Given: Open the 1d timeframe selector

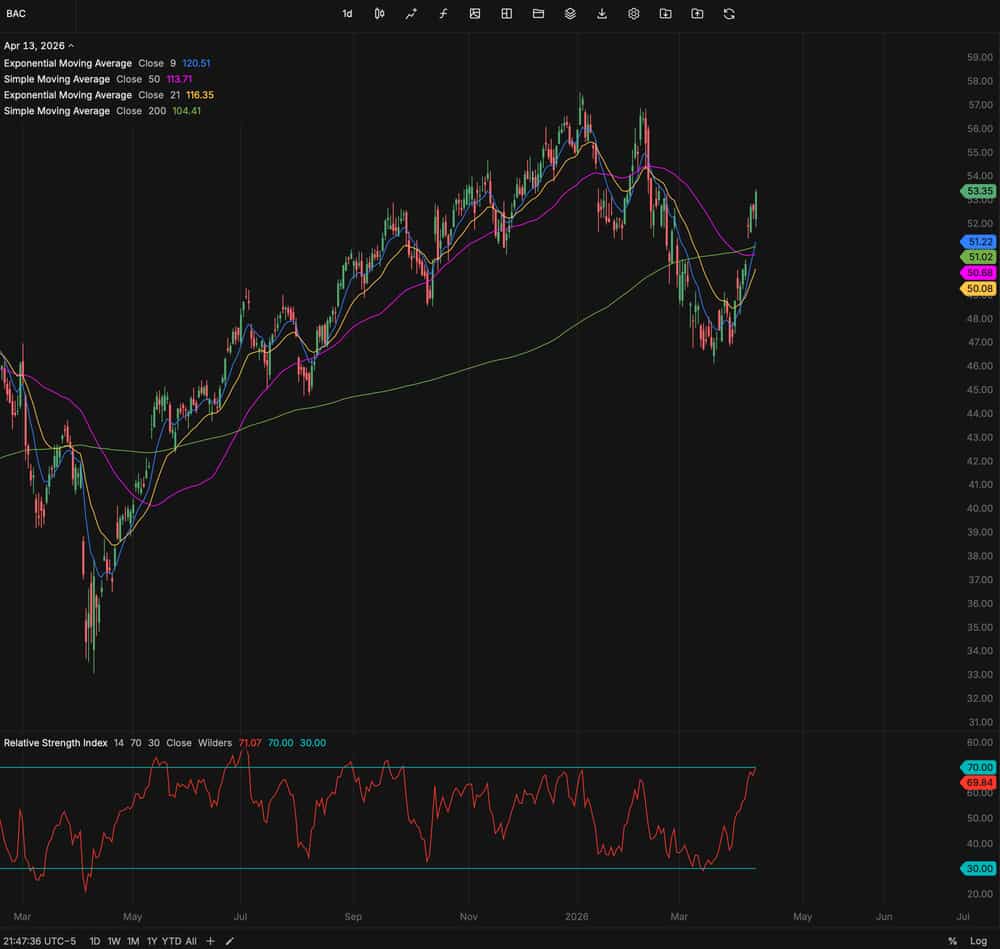Looking at the screenshot, I should coord(347,13).
